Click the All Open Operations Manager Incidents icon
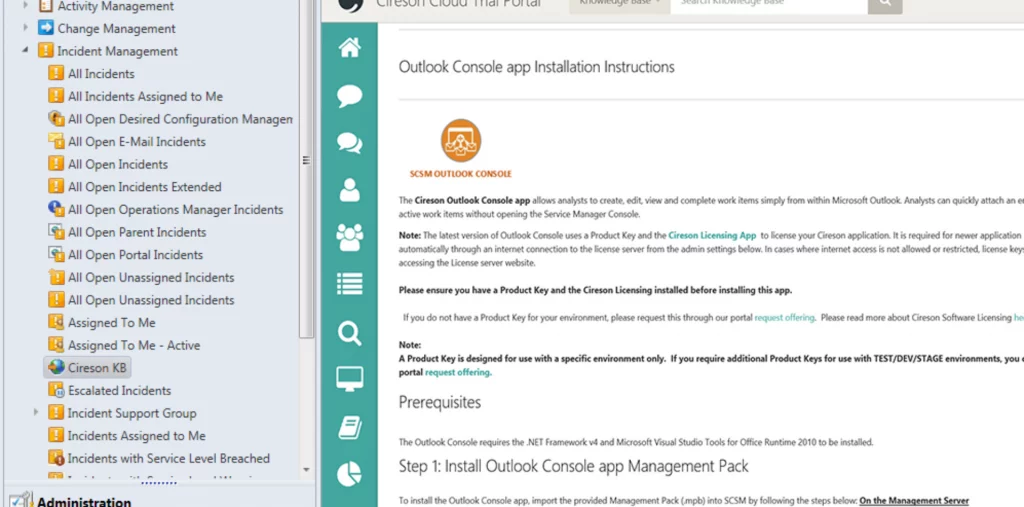 coord(56,209)
